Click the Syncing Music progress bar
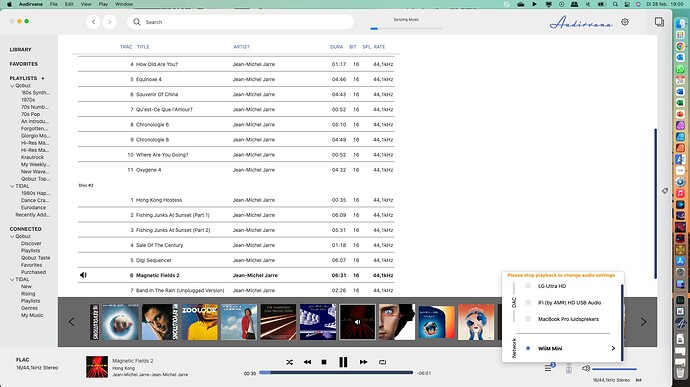The height and width of the screenshot is (387, 690). point(406,29)
